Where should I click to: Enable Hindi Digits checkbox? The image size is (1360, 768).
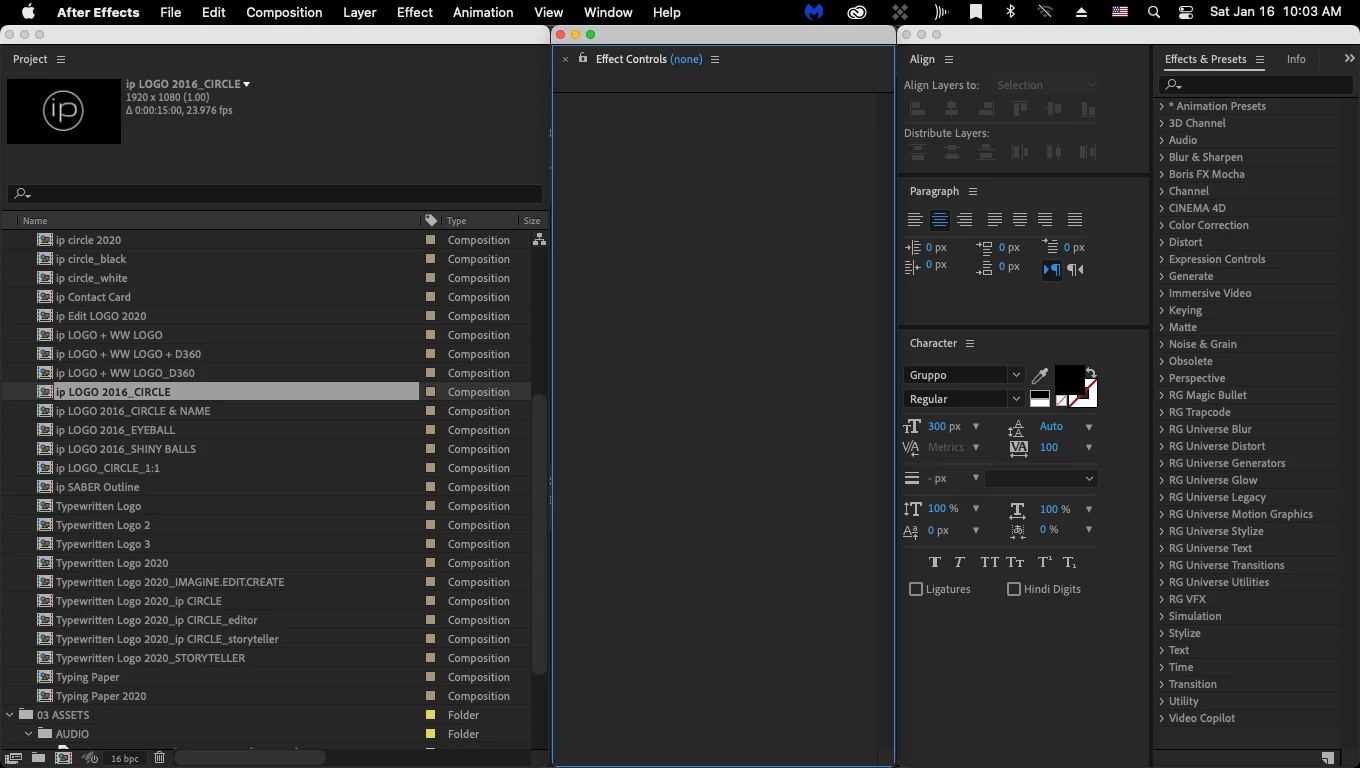click(x=1014, y=589)
